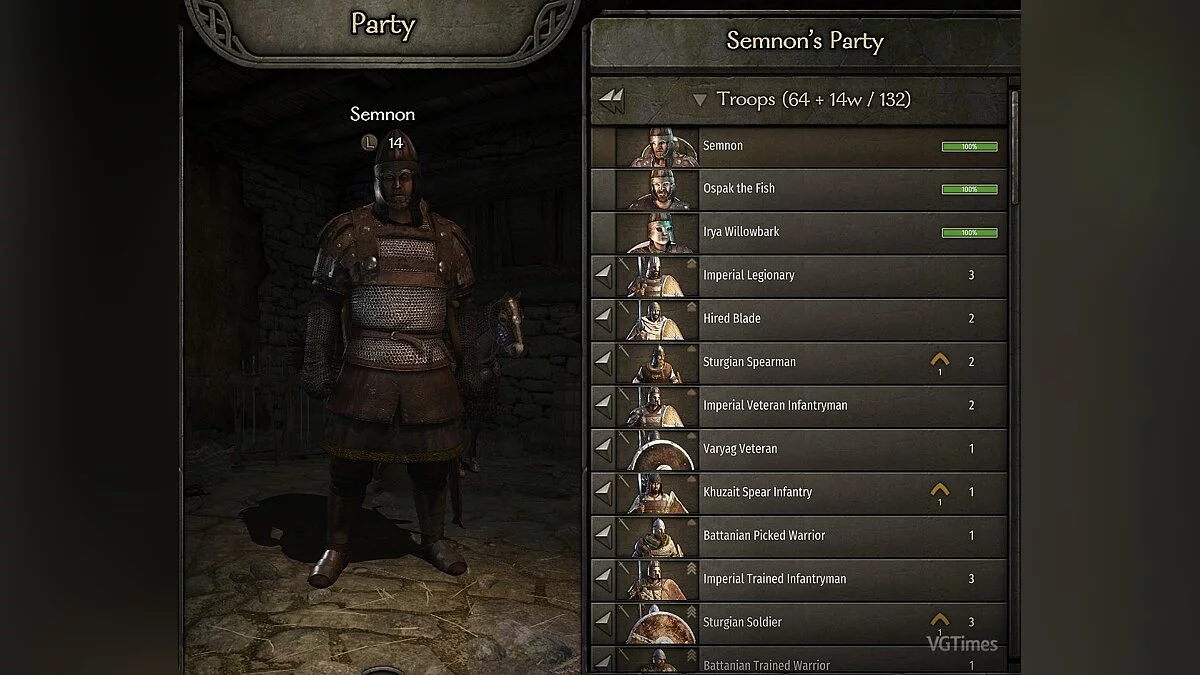Click the Party title tab
This screenshot has width=1200, height=675.
(x=382, y=25)
